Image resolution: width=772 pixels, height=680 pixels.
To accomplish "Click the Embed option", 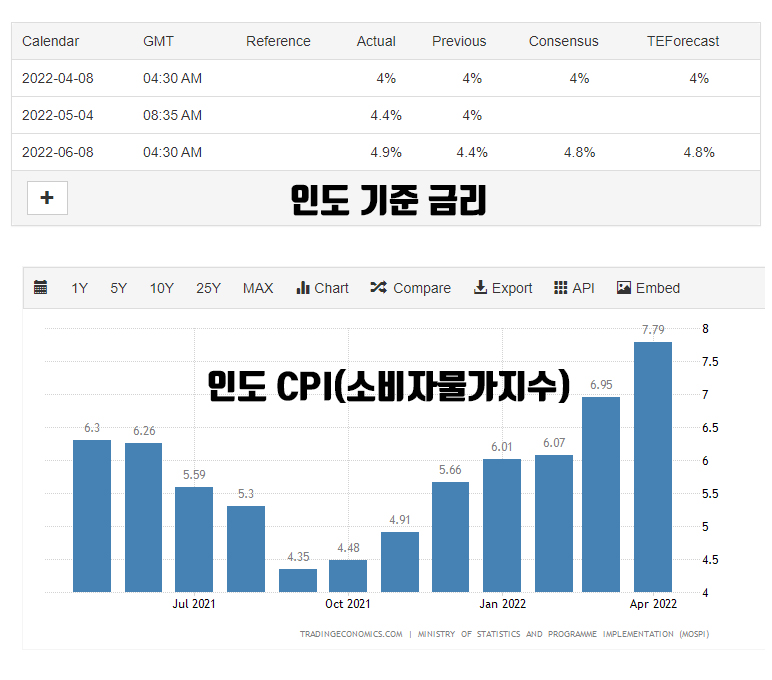I will pos(648,288).
